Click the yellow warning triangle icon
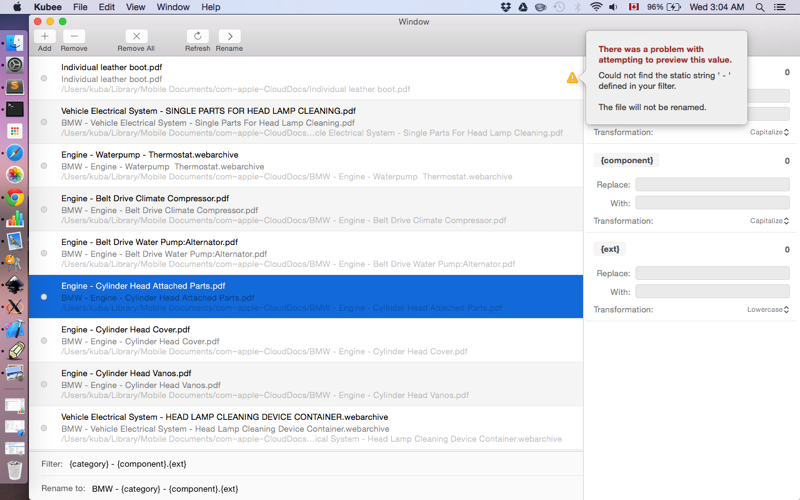This screenshot has width=800, height=500. point(572,78)
